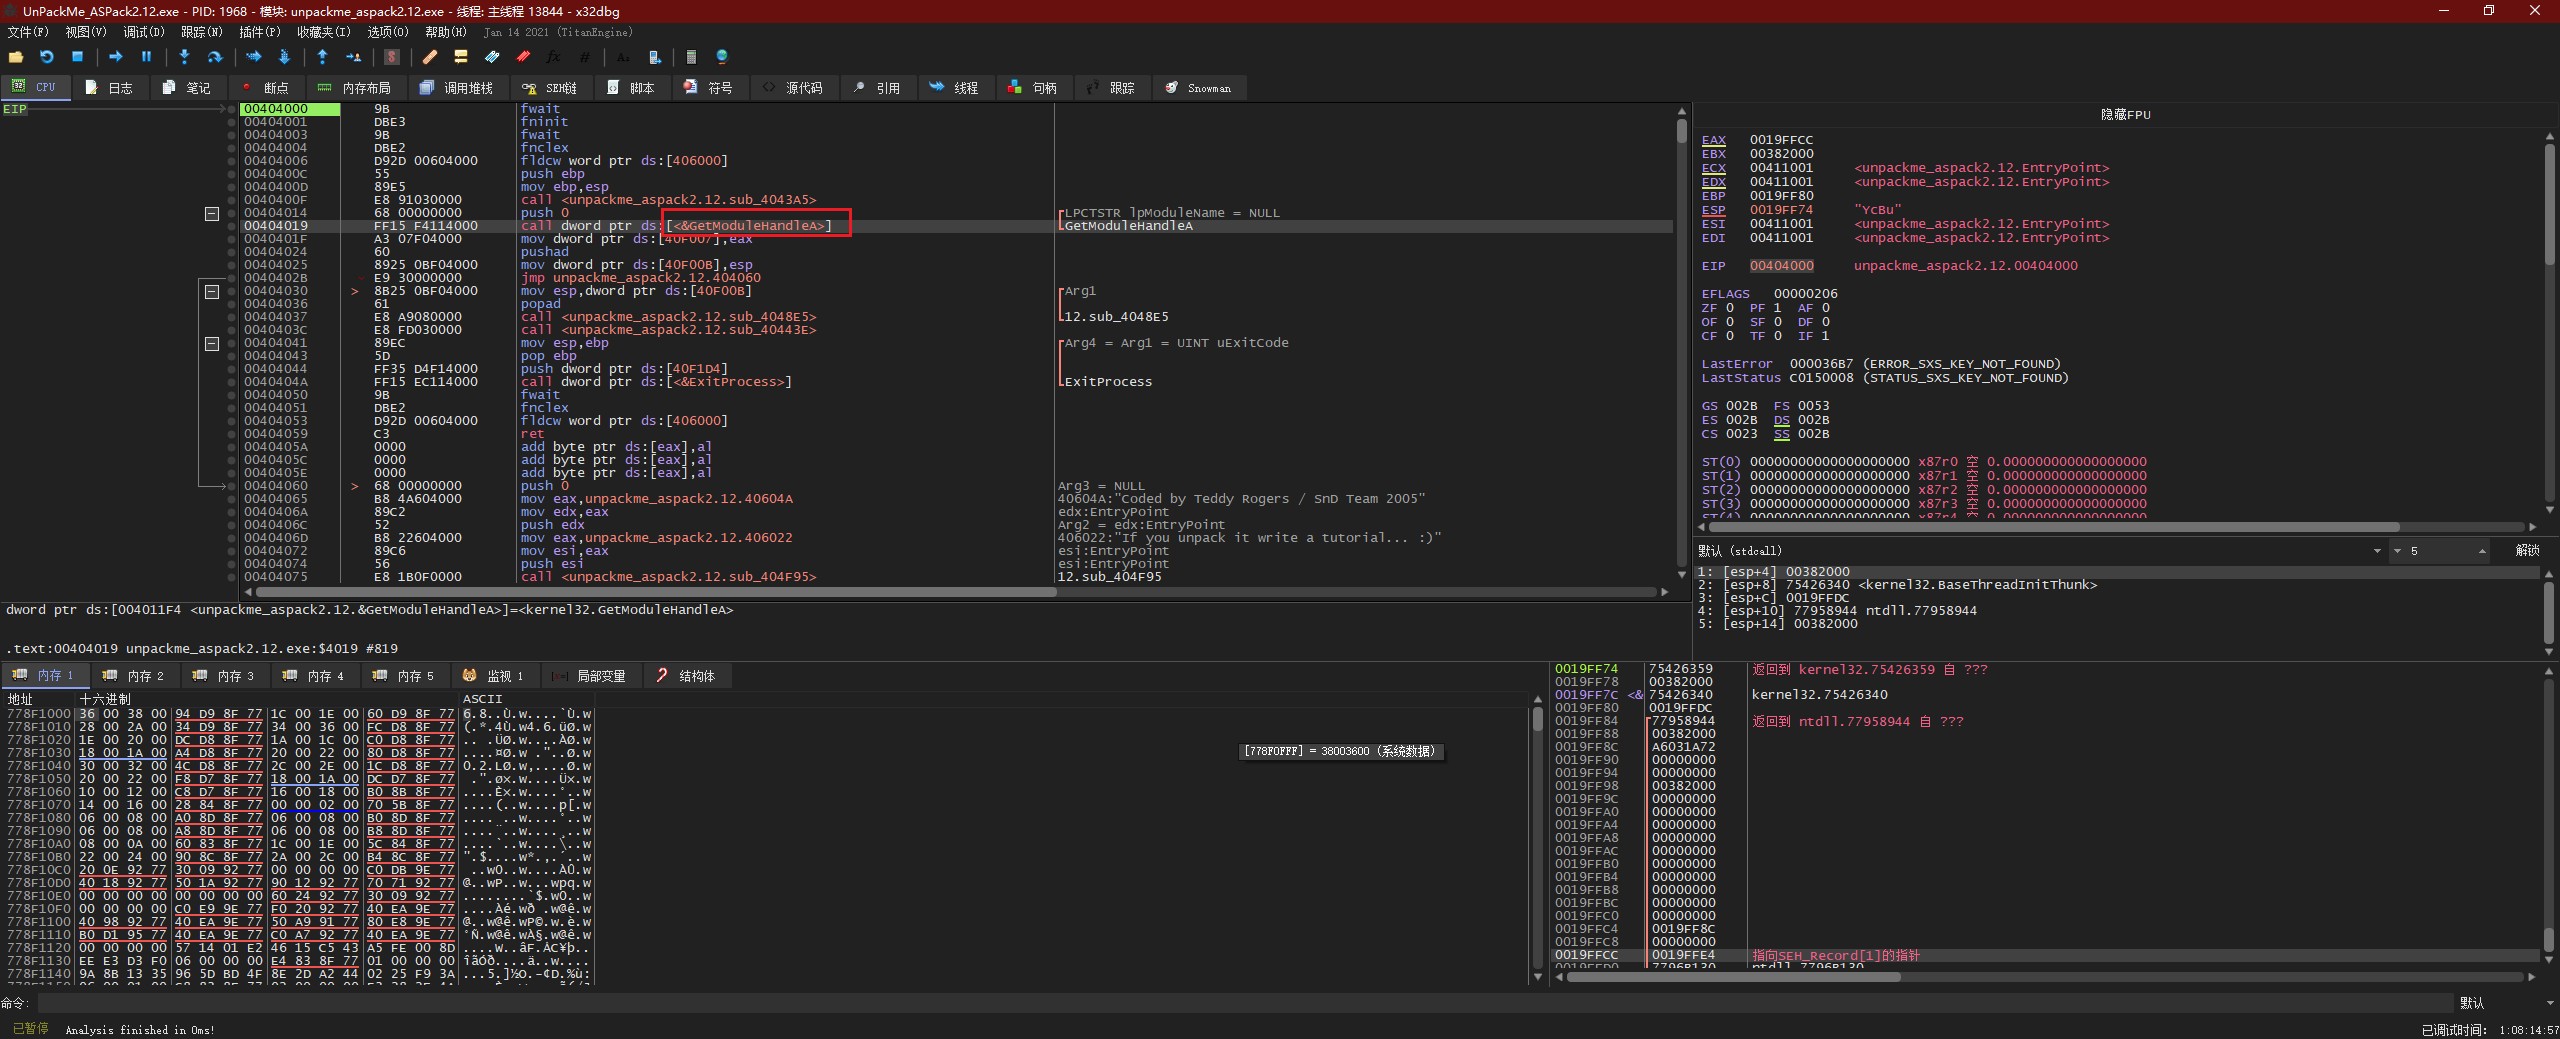Click the Step Over toolbar icon
Viewport: 2560px width, 1039px height.
point(214,57)
